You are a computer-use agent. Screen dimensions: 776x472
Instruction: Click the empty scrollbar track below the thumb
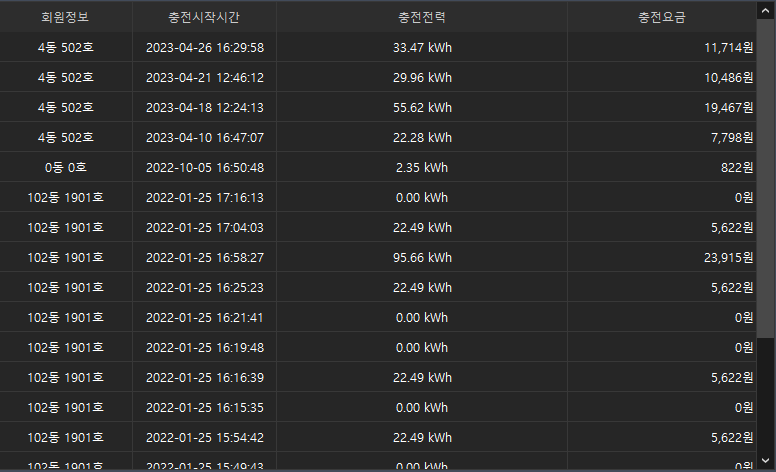click(x=764, y=400)
